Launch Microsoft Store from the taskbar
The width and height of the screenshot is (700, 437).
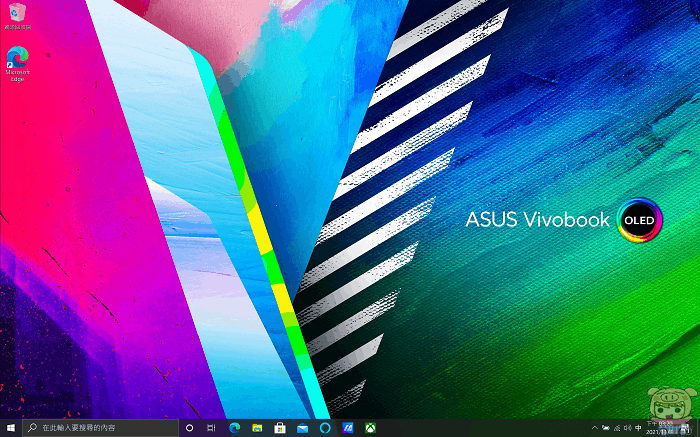pos(280,428)
